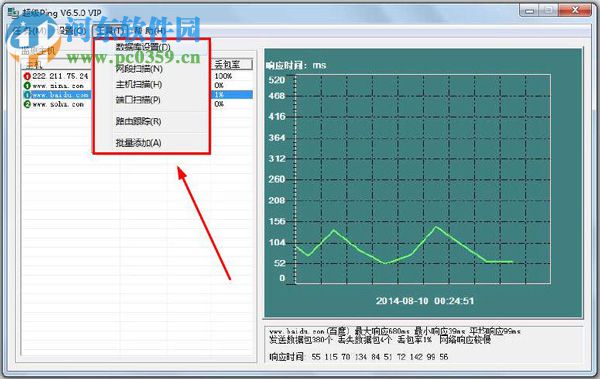The image size is (600, 379).
Task: Click status icon of www.baidu.com row
Action: tap(27, 95)
